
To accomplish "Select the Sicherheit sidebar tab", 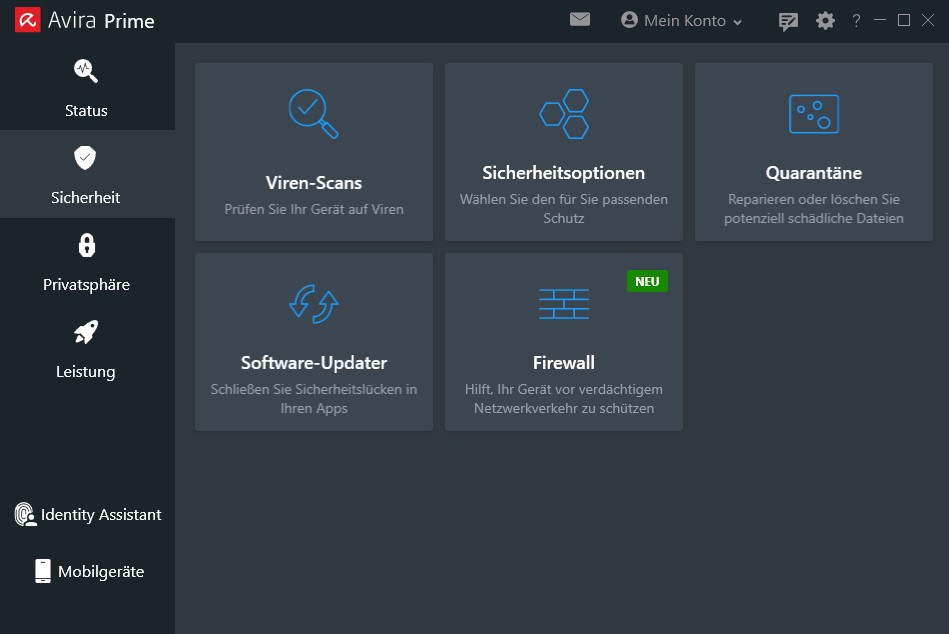I will pyautogui.click(x=86, y=174).
